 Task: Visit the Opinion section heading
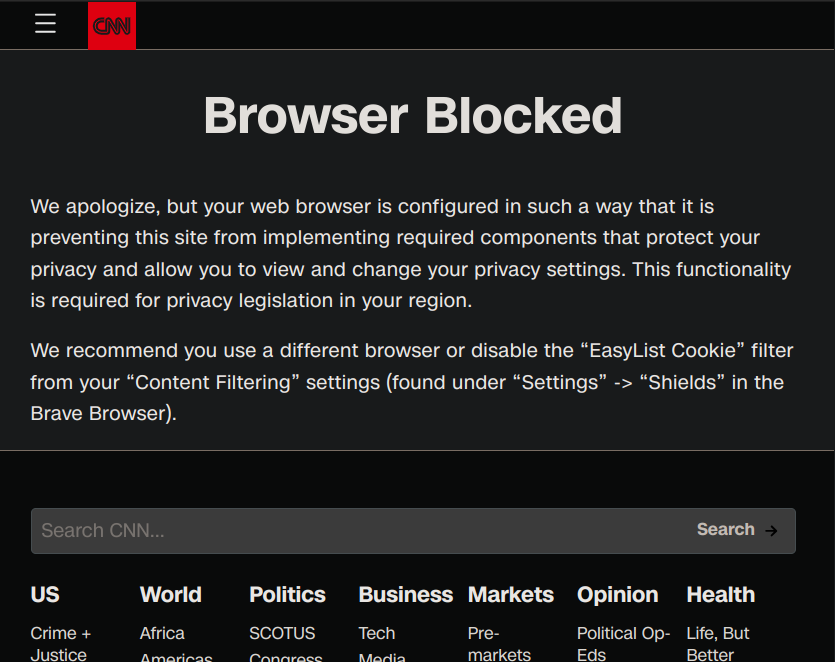(617, 595)
